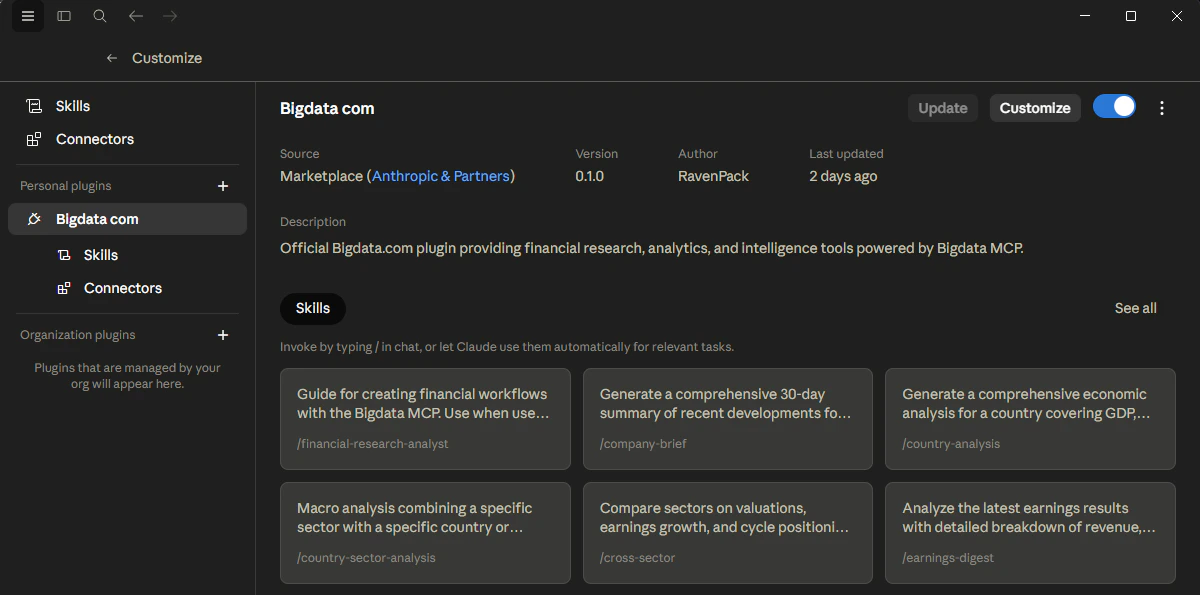This screenshot has width=1200, height=595.
Task: Click Skills icon under Bigdata com
Action: click(x=64, y=255)
